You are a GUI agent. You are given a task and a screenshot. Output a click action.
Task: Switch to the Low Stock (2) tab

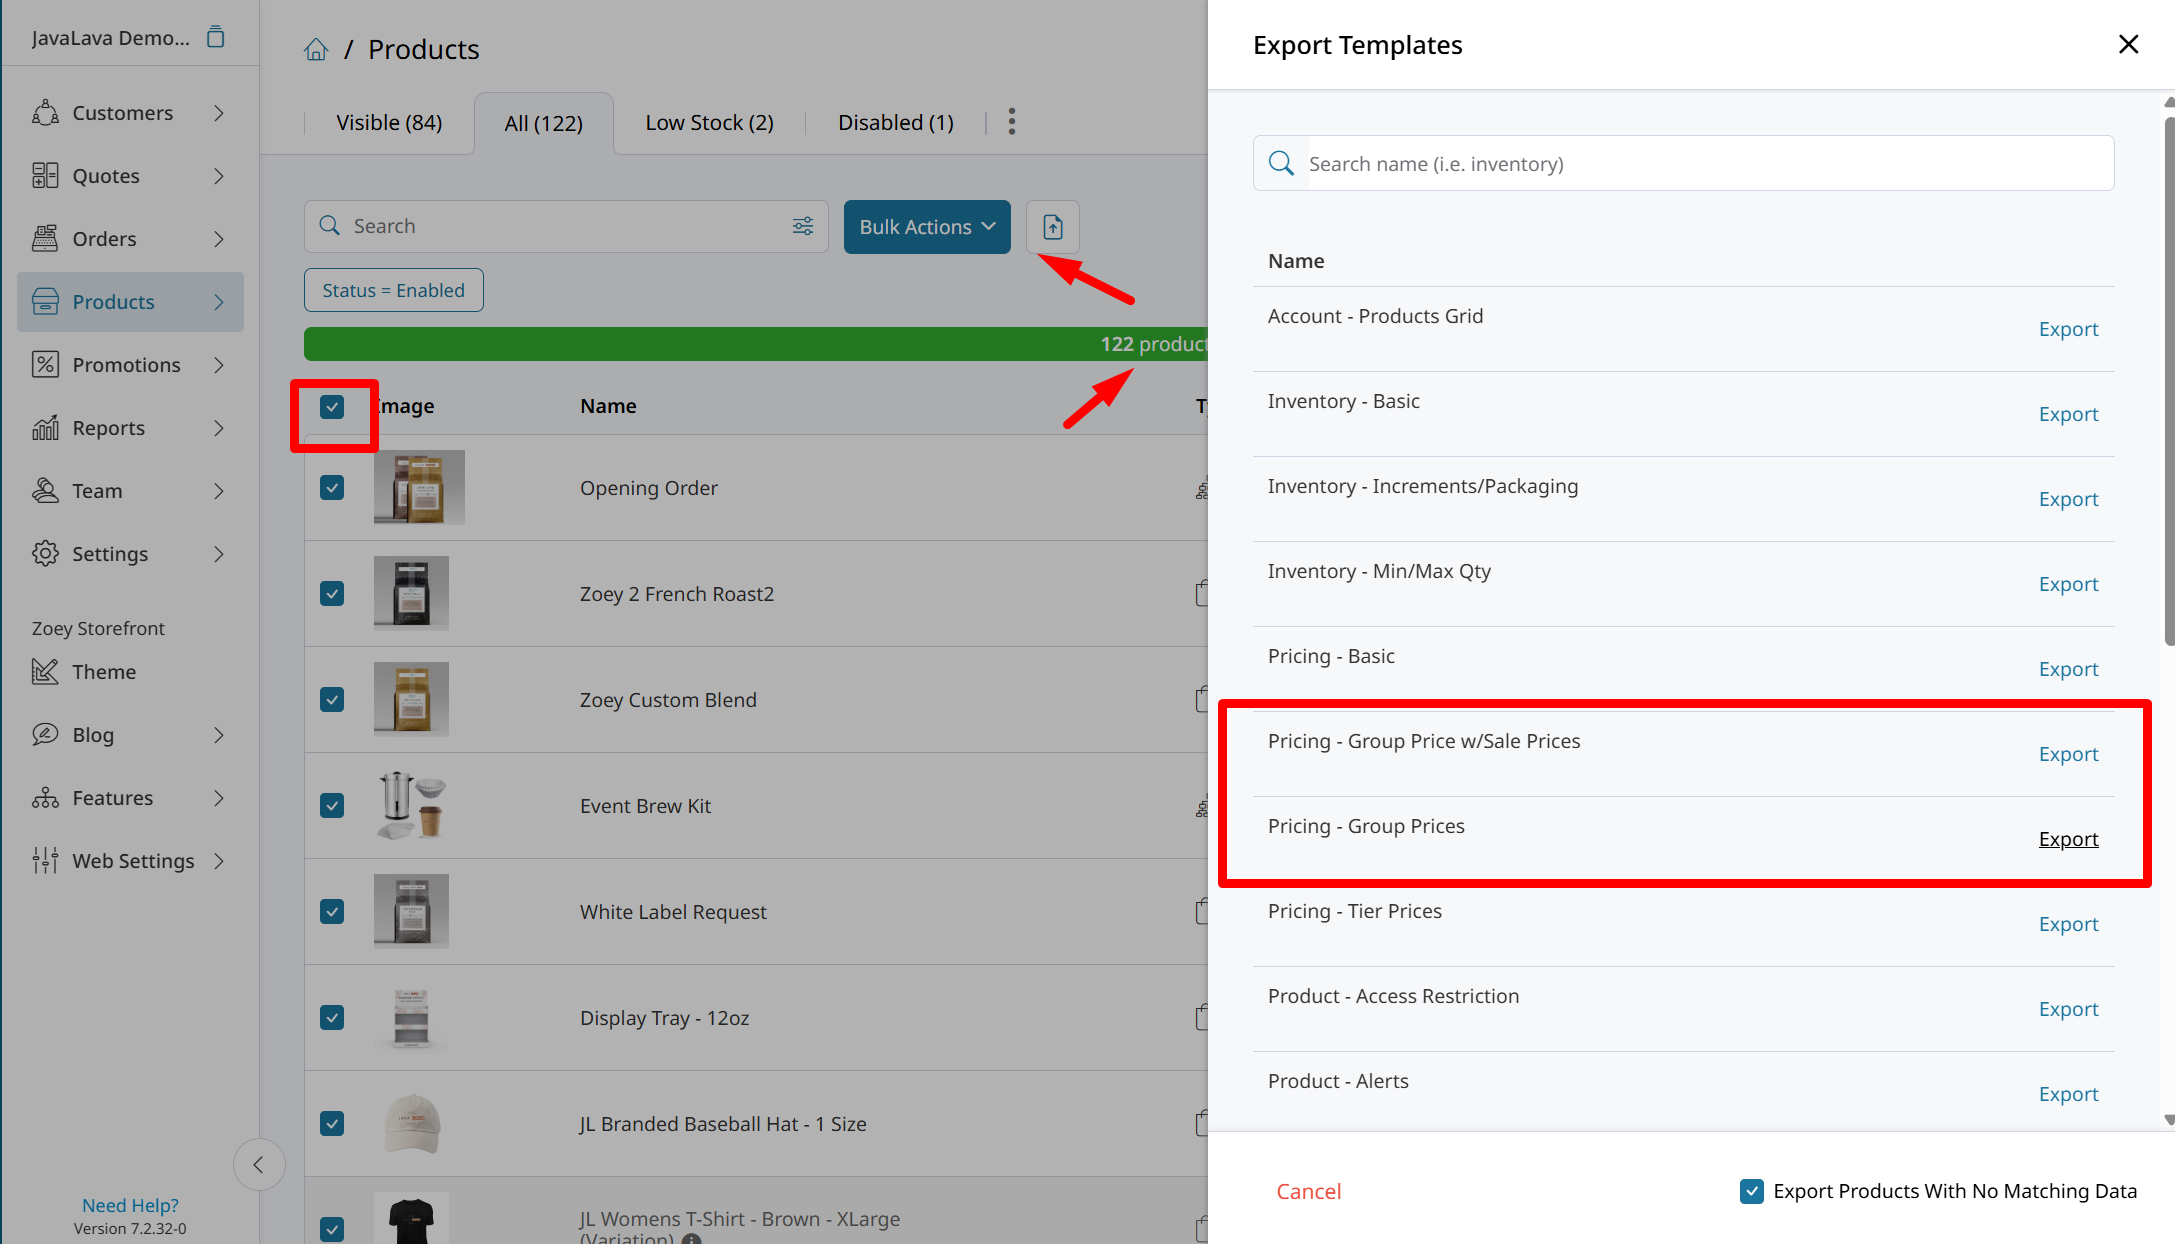coord(709,122)
